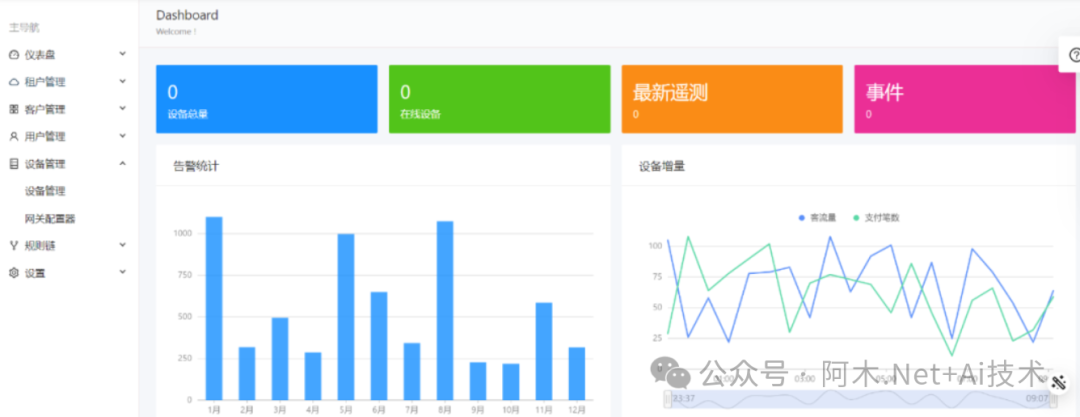The width and height of the screenshot is (1080, 417).
Task: Open the 租户管理 menu label
Action: pos(45,82)
